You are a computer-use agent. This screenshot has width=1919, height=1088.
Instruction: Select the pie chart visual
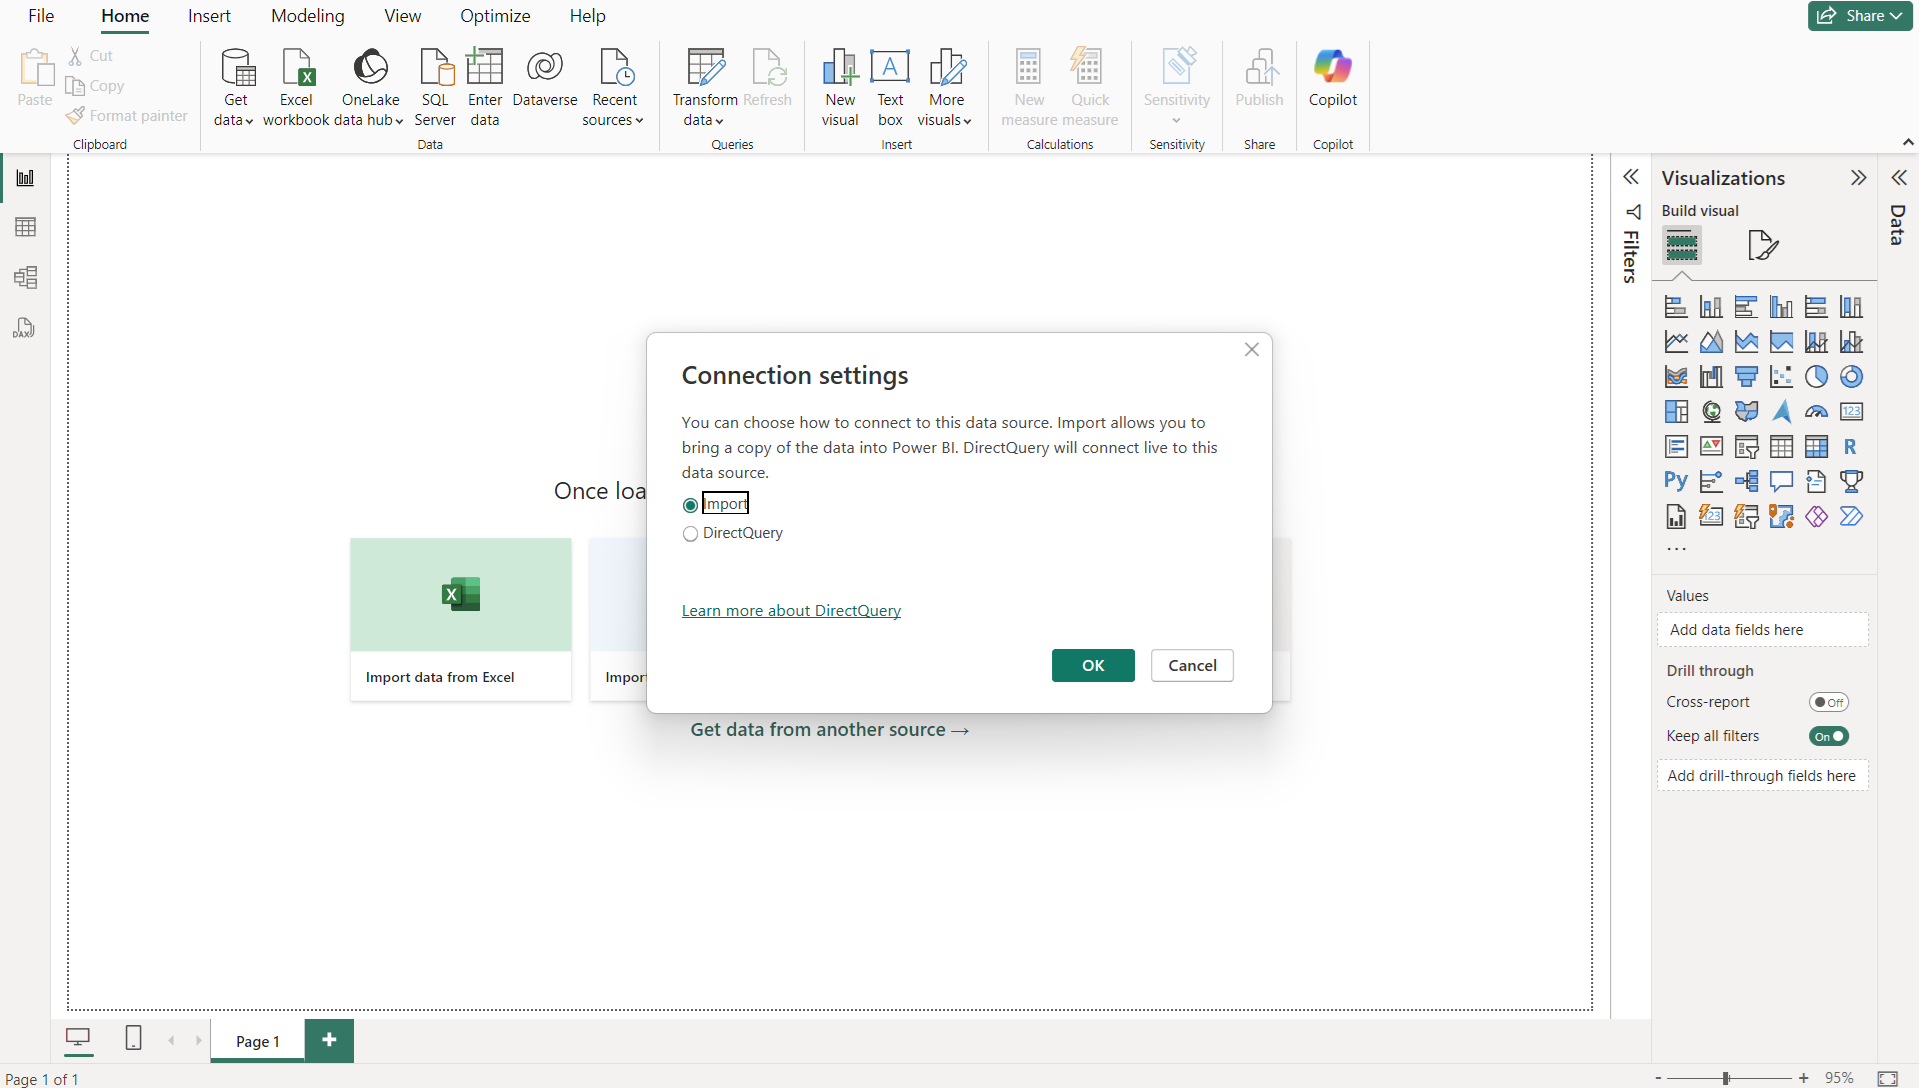coord(1816,377)
